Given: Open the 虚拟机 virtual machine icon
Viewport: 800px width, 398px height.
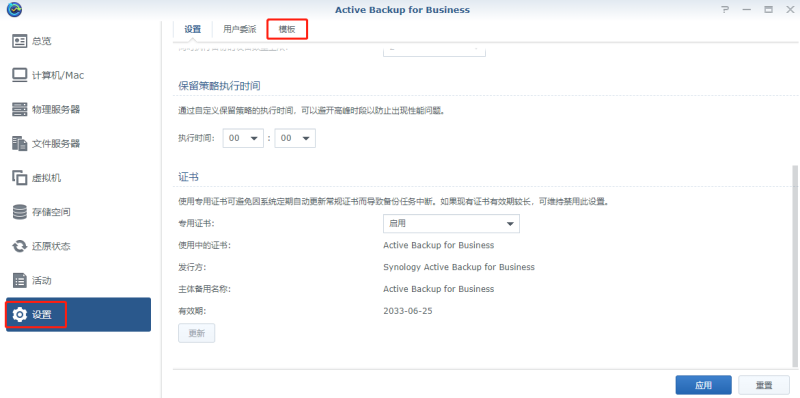Looking at the screenshot, I should click(19, 178).
